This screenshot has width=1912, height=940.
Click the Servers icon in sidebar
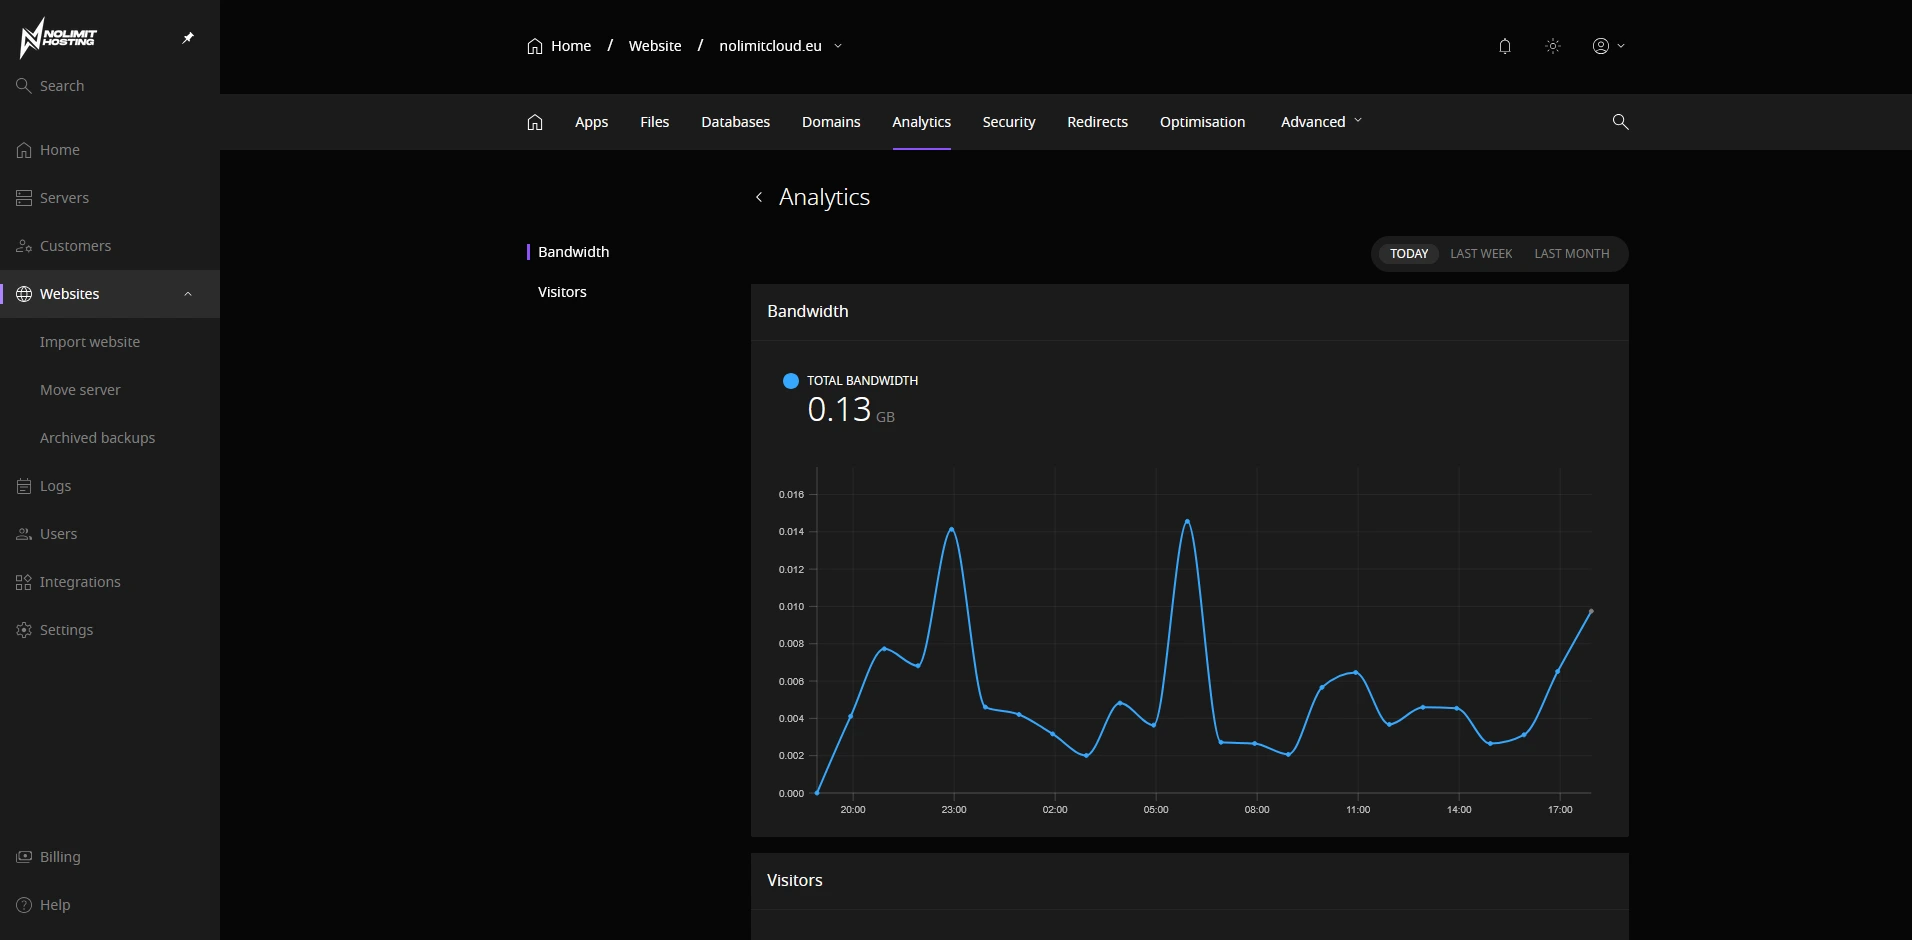tap(24, 198)
